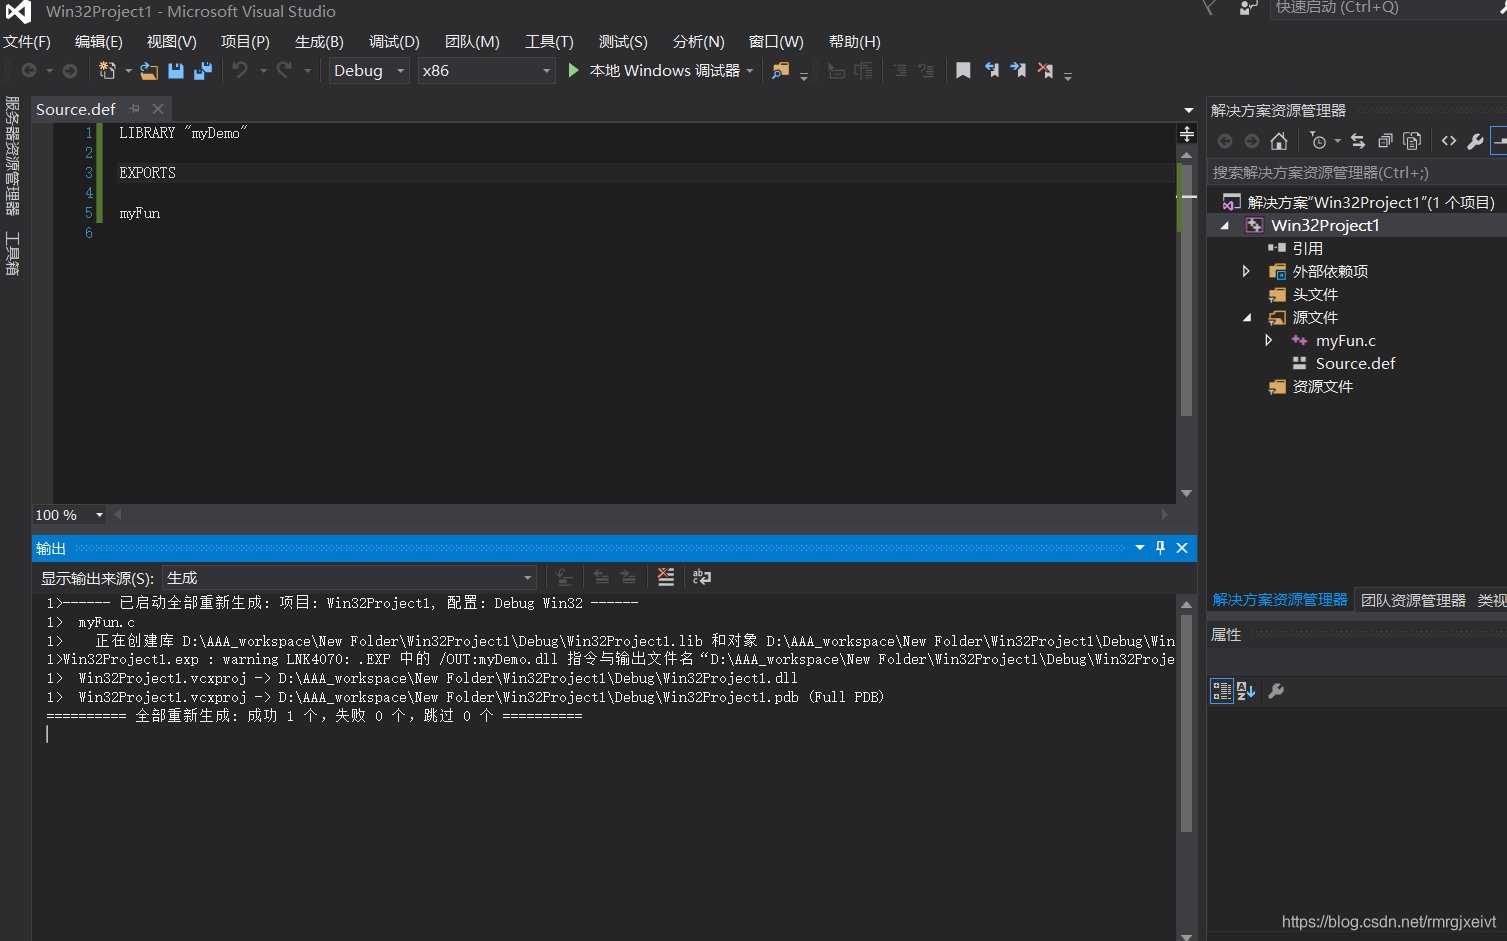Collapse the 源文件 folder
This screenshot has height=941, width=1507.
click(x=1247, y=318)
